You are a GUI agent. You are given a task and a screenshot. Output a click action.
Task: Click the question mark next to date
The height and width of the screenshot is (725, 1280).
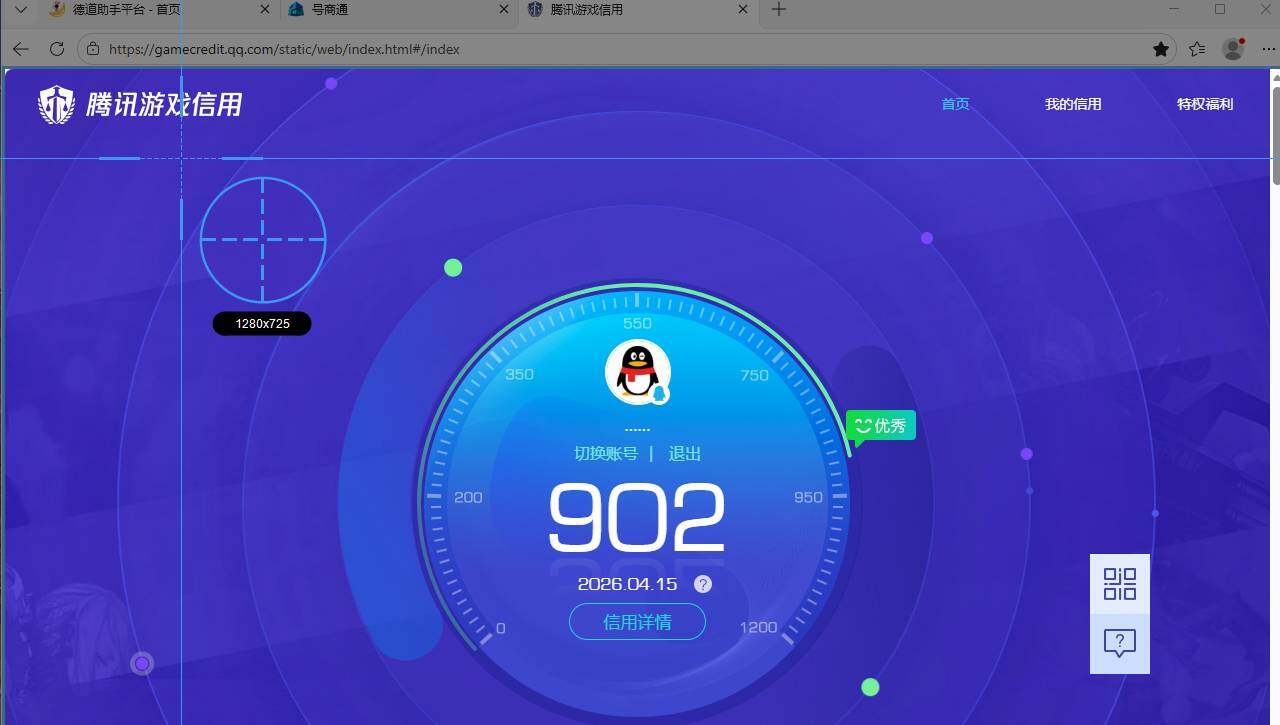[703, 584]
